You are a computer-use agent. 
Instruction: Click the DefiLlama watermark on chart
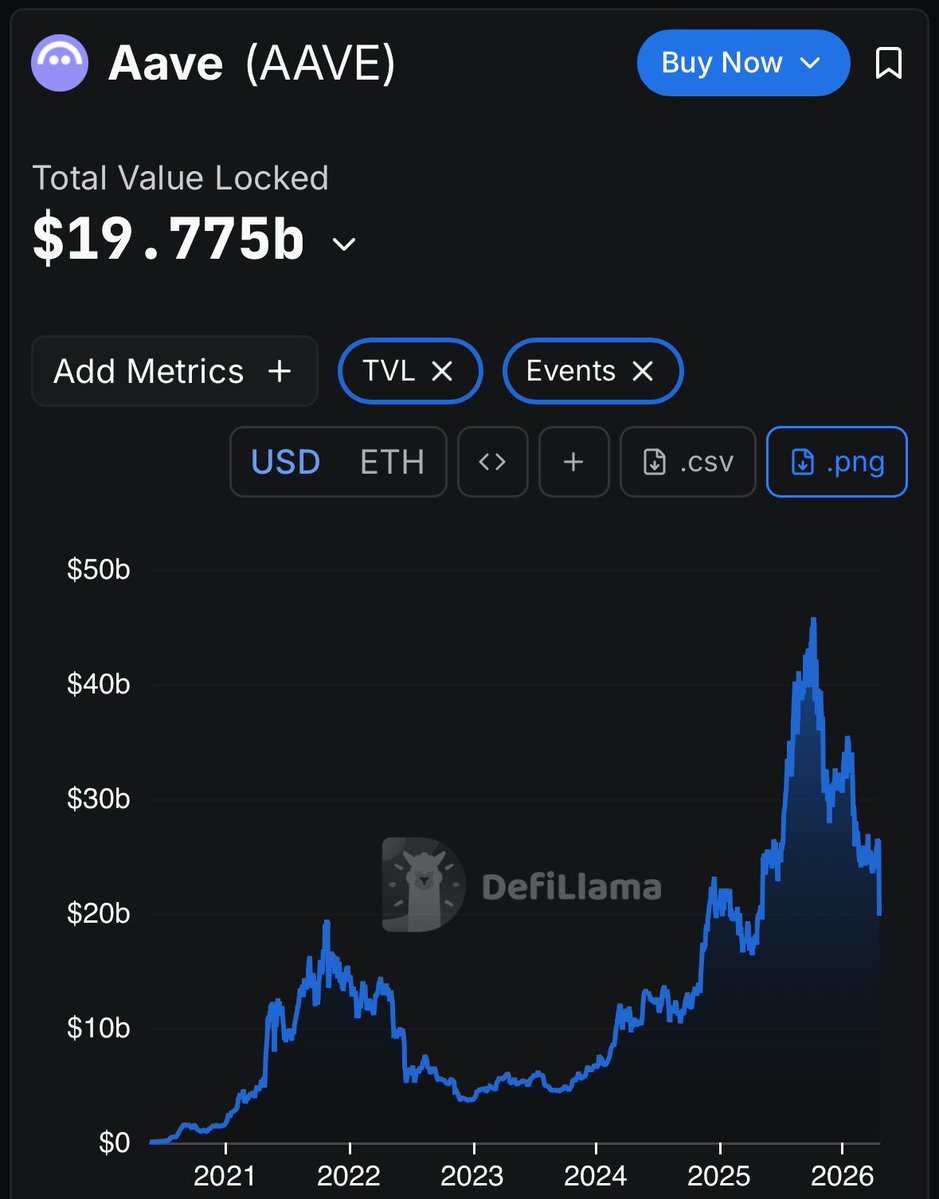click(522, 885)
